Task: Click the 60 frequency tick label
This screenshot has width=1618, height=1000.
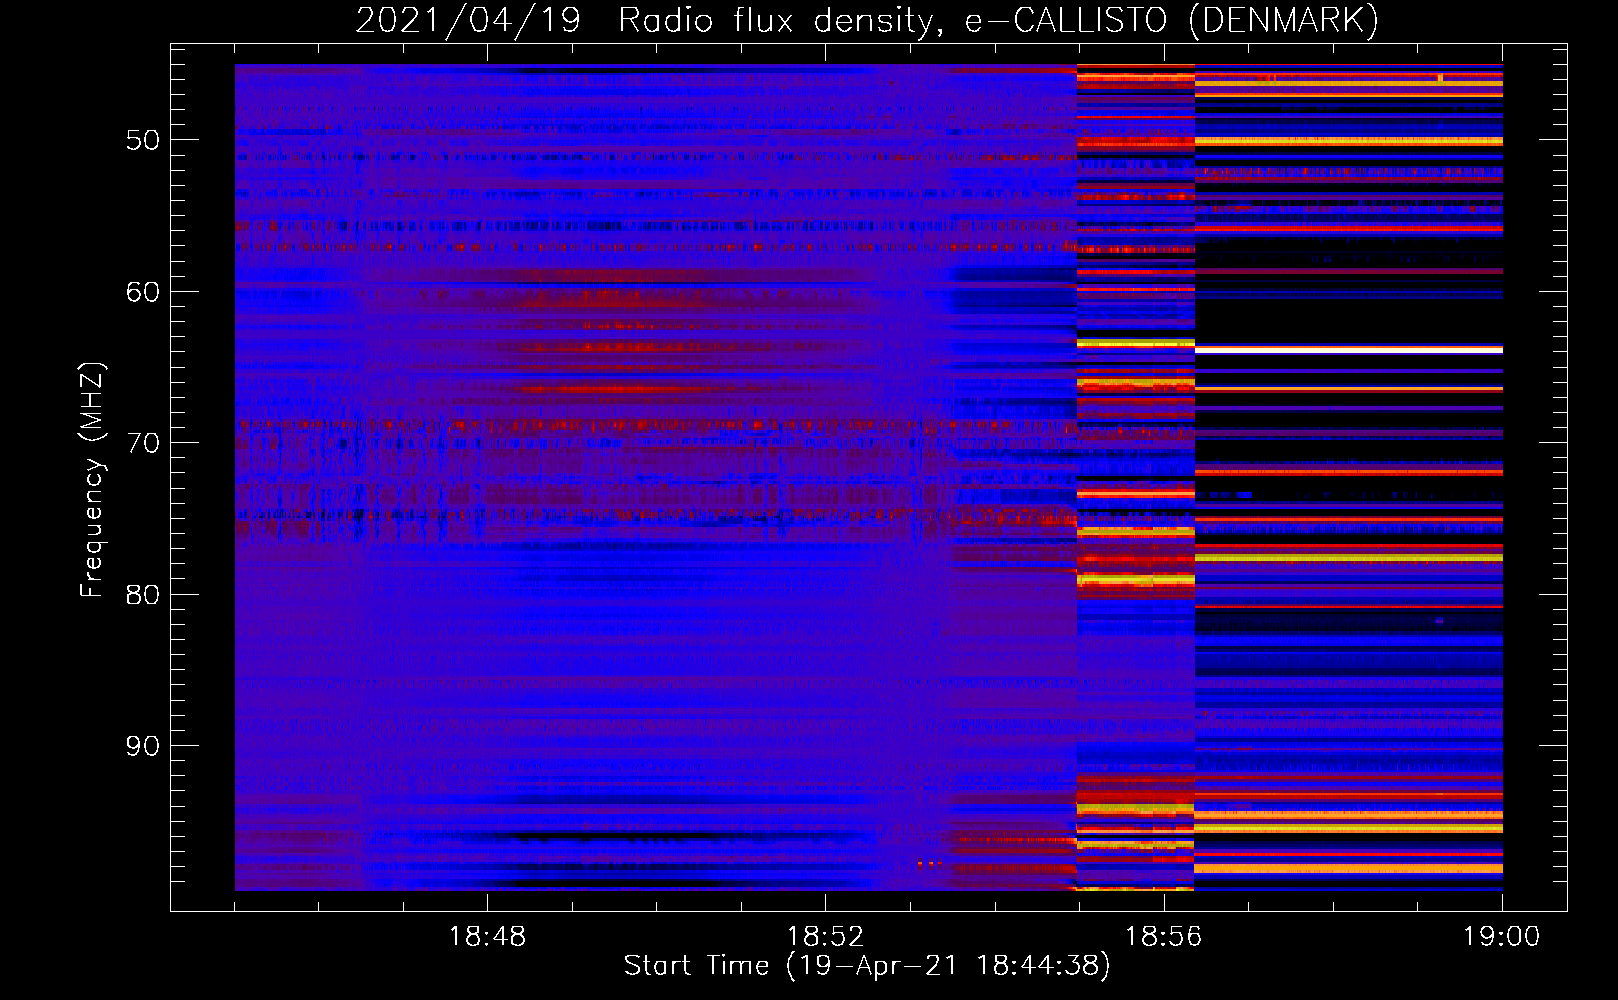Action: pos(142,292)
